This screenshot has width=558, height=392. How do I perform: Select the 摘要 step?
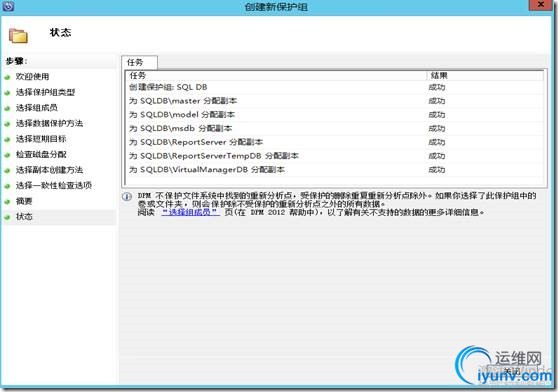pos(24,201)
